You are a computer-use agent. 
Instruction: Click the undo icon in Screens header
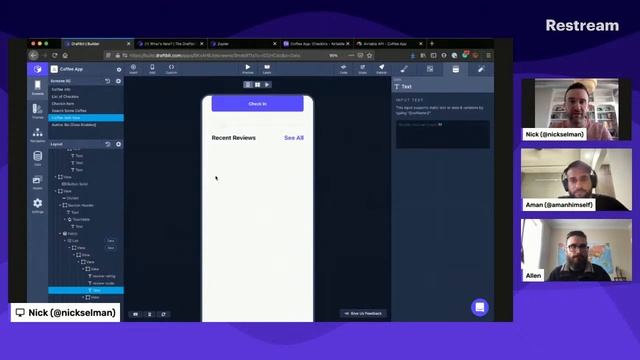click(108, 81)
